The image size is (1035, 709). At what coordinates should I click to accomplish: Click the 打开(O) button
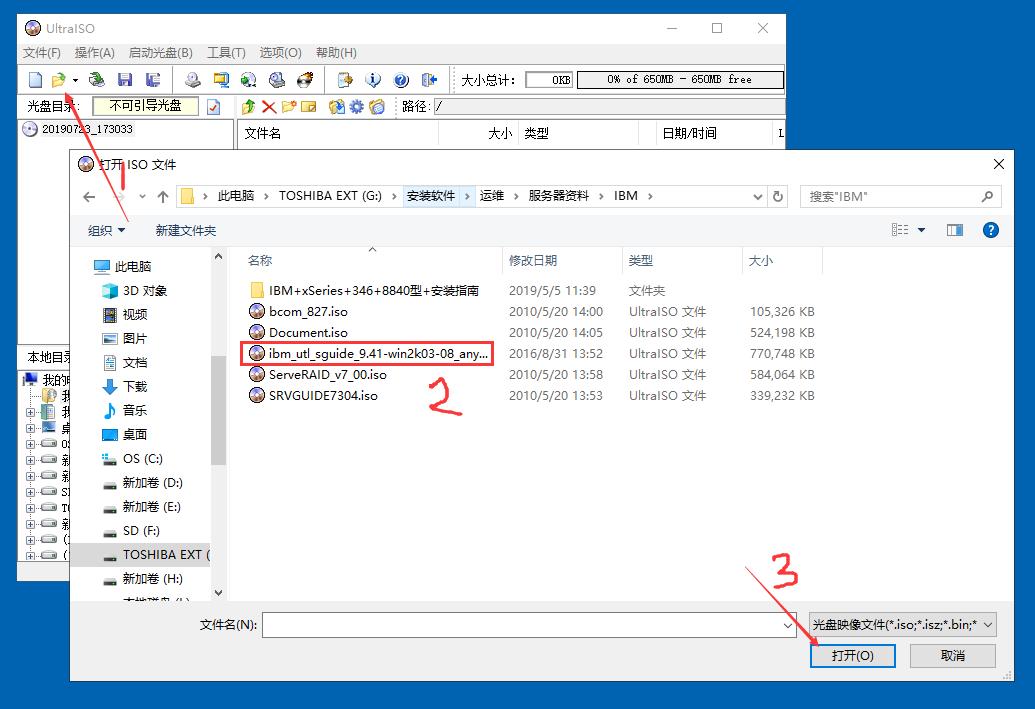pyautogui.click(x=852, y=655)
